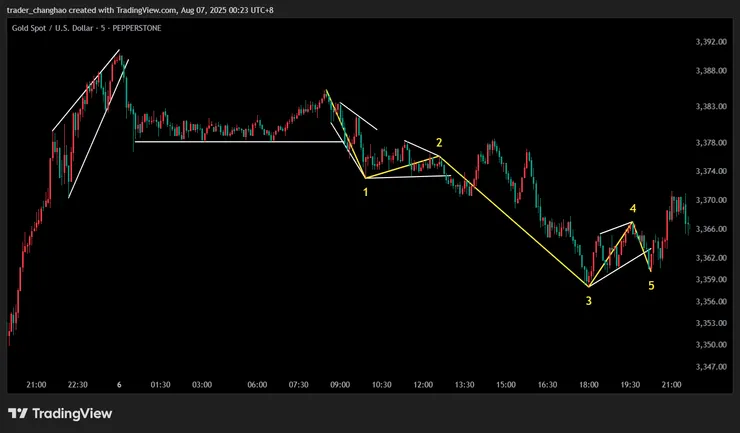Click the 3,356.00 price axis label

tap(711, 301)
